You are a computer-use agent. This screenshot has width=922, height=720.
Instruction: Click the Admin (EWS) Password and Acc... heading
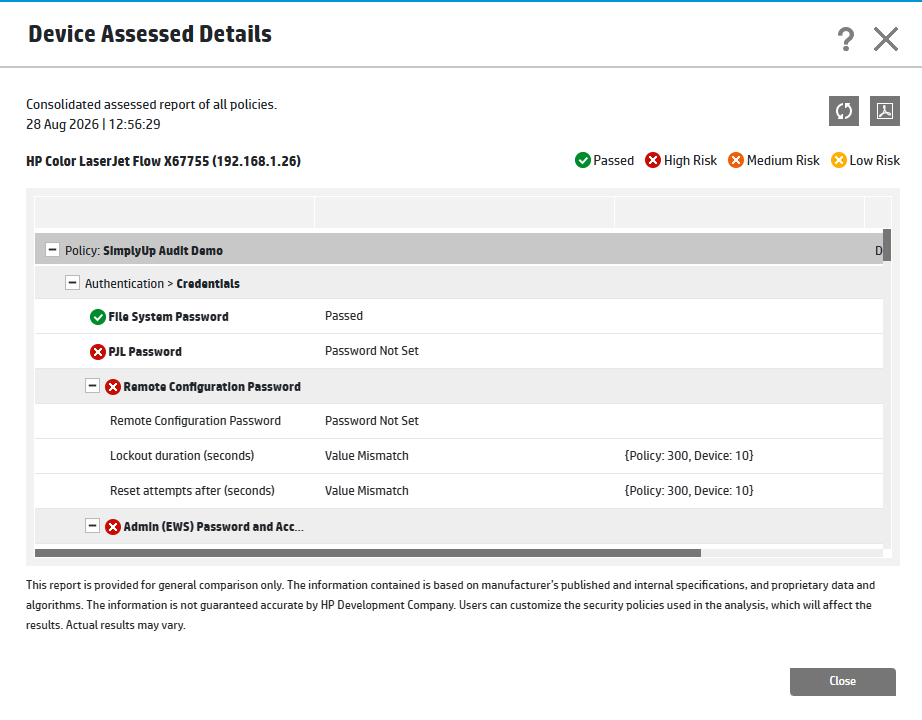[213, 526]
